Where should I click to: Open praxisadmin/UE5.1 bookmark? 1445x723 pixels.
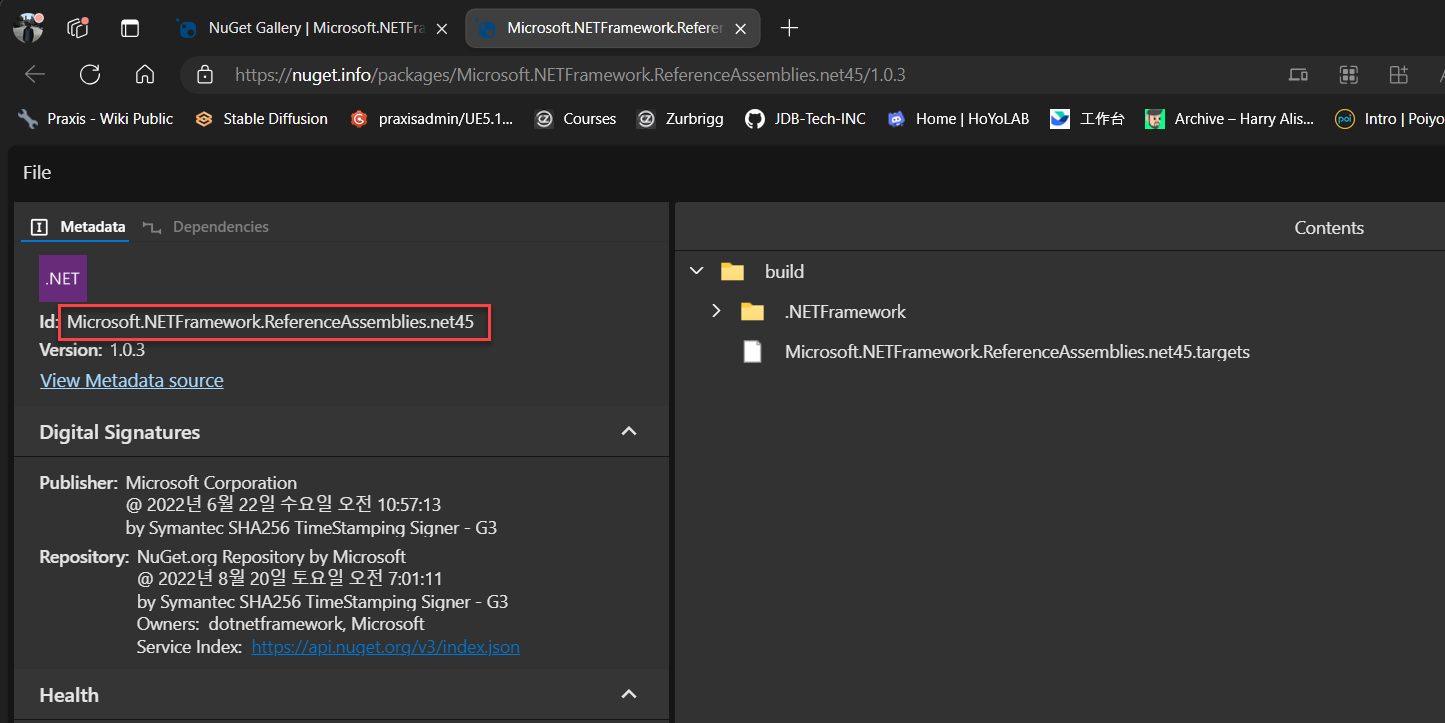(431, 118)
